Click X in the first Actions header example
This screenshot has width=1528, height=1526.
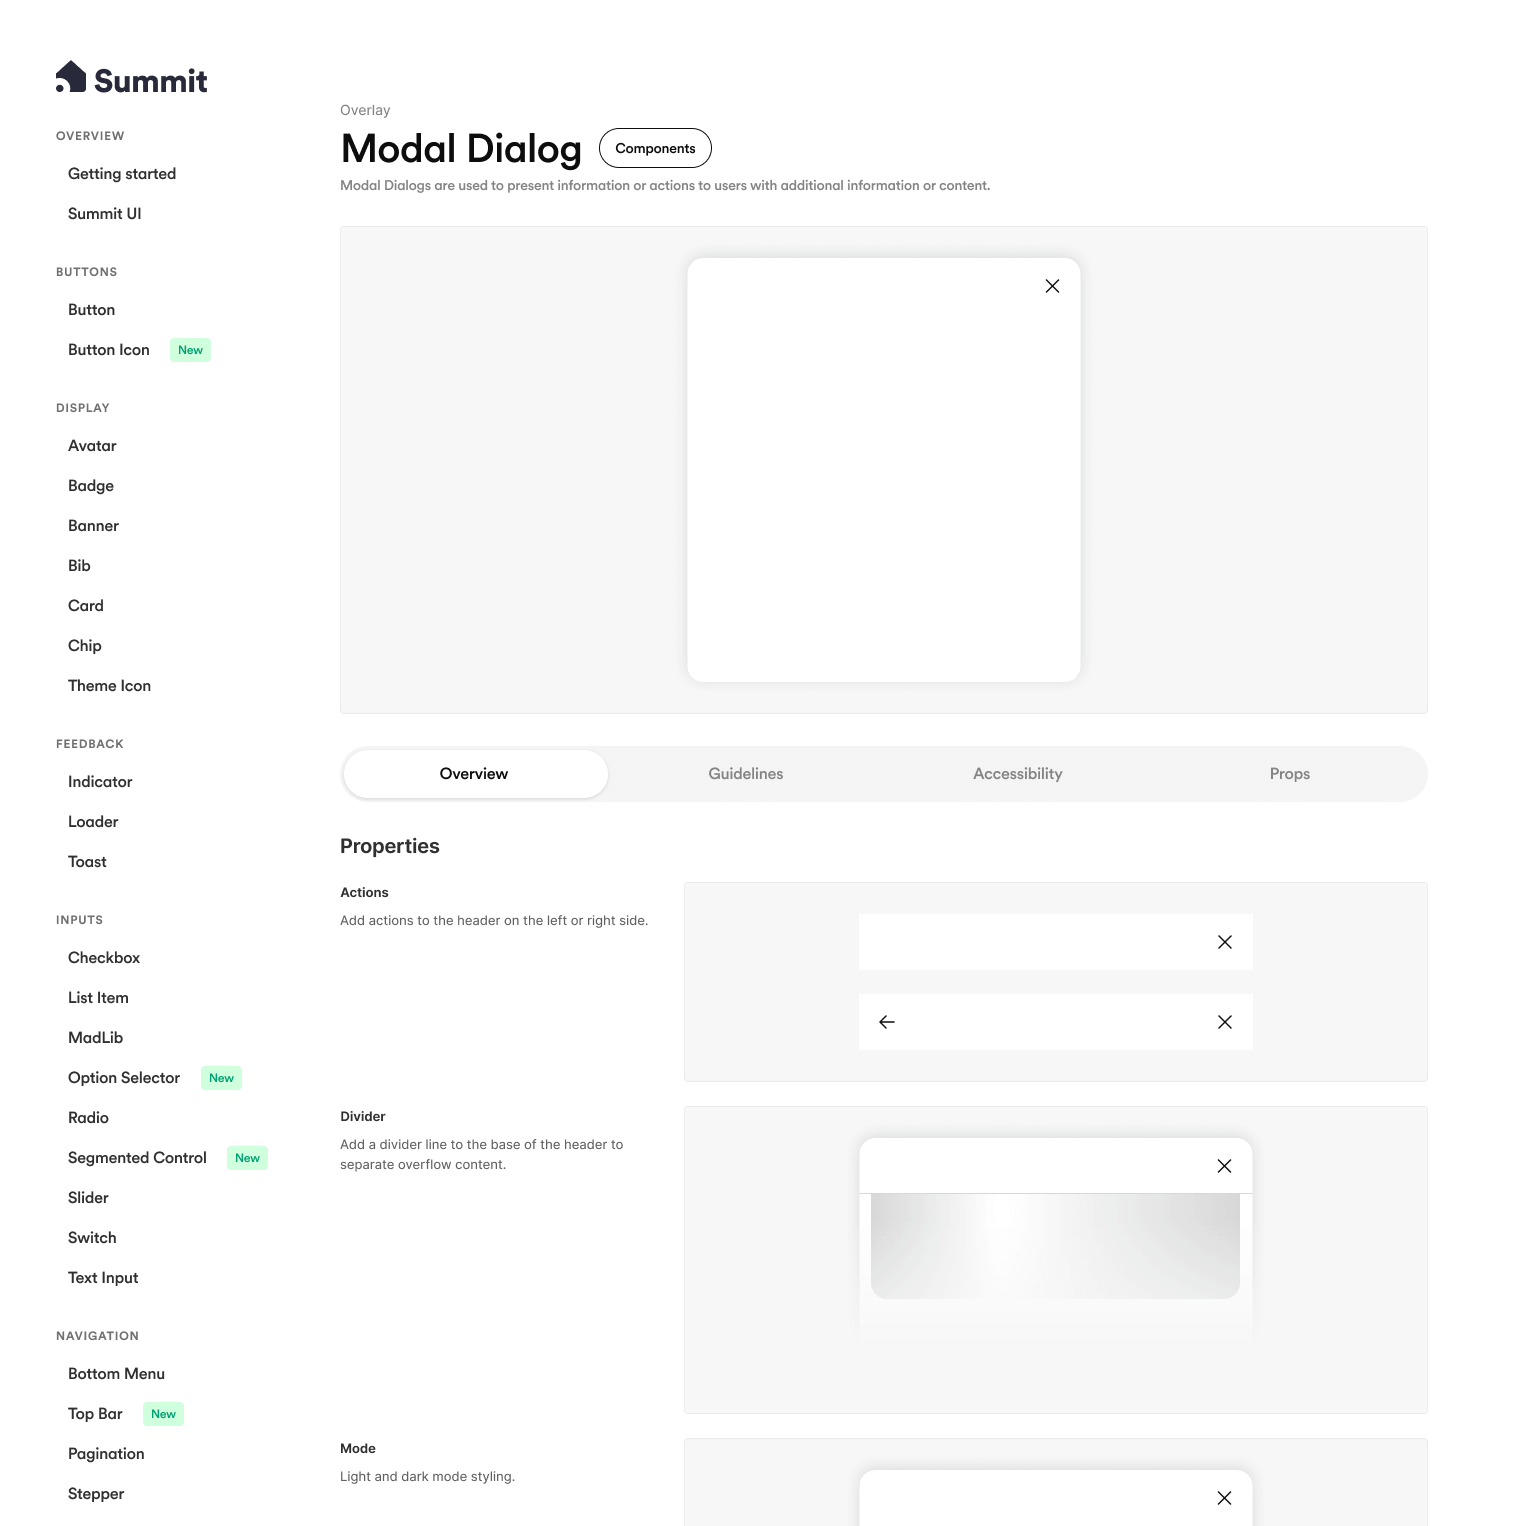1224,942
